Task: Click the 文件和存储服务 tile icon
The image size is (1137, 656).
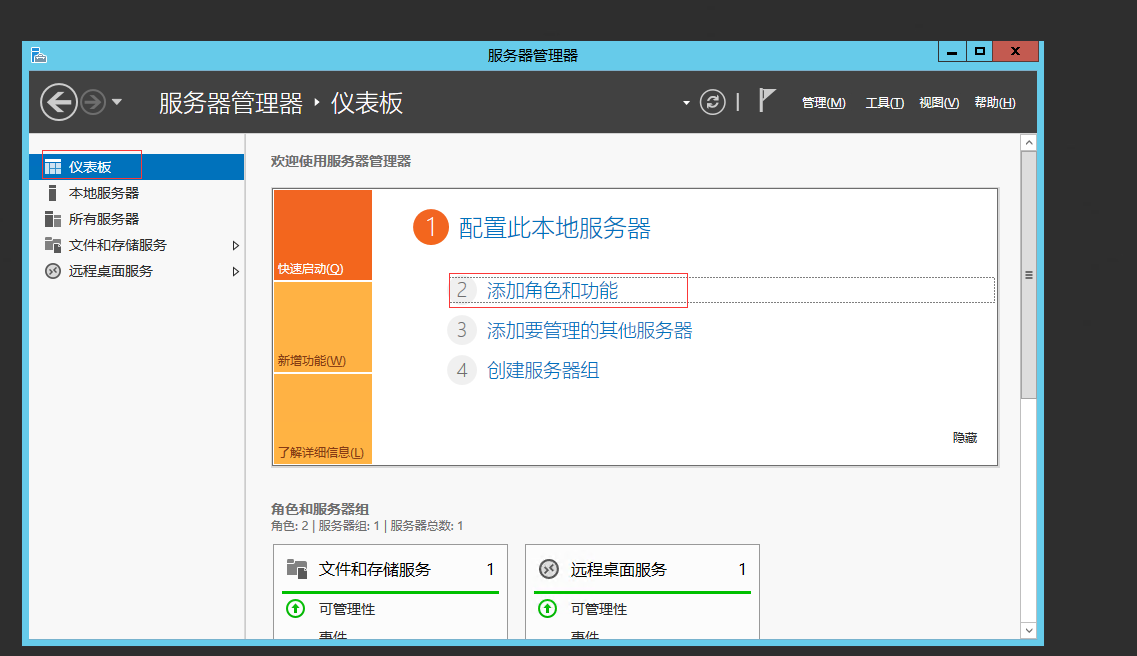Action: click(297, 569)
